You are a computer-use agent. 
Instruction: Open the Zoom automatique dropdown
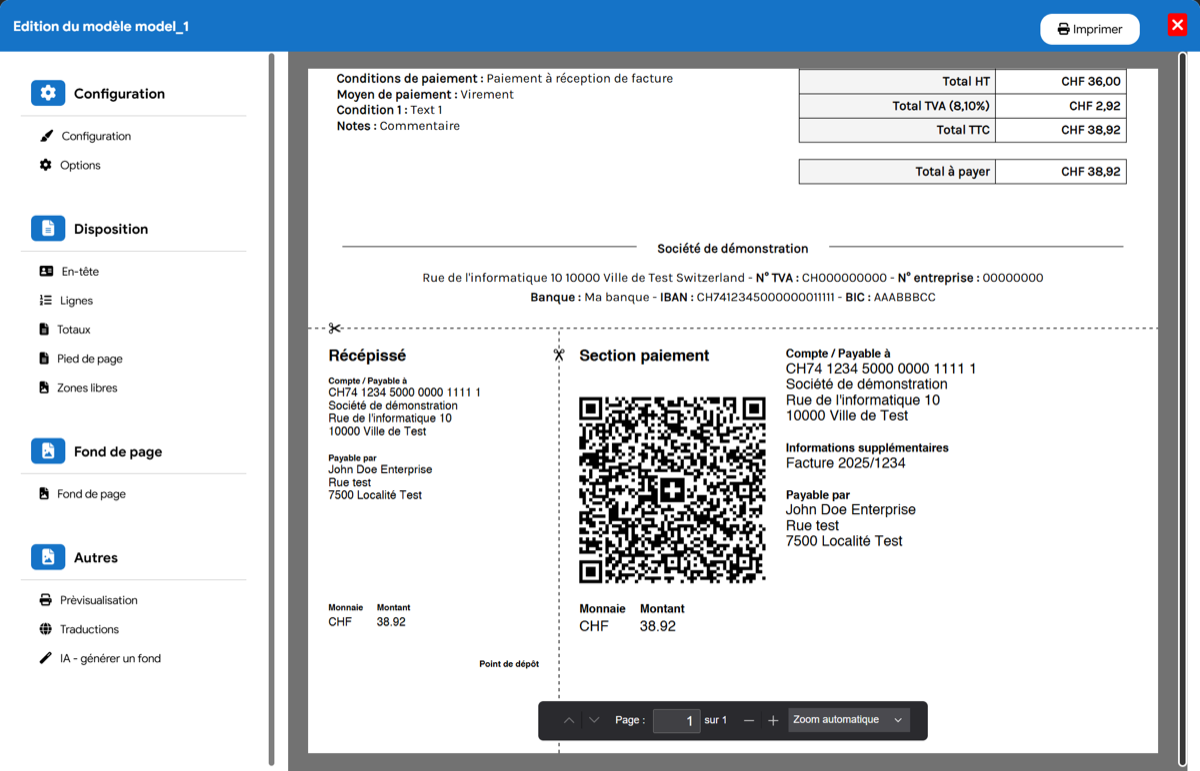pyautogui.click(x=849, y=720)
